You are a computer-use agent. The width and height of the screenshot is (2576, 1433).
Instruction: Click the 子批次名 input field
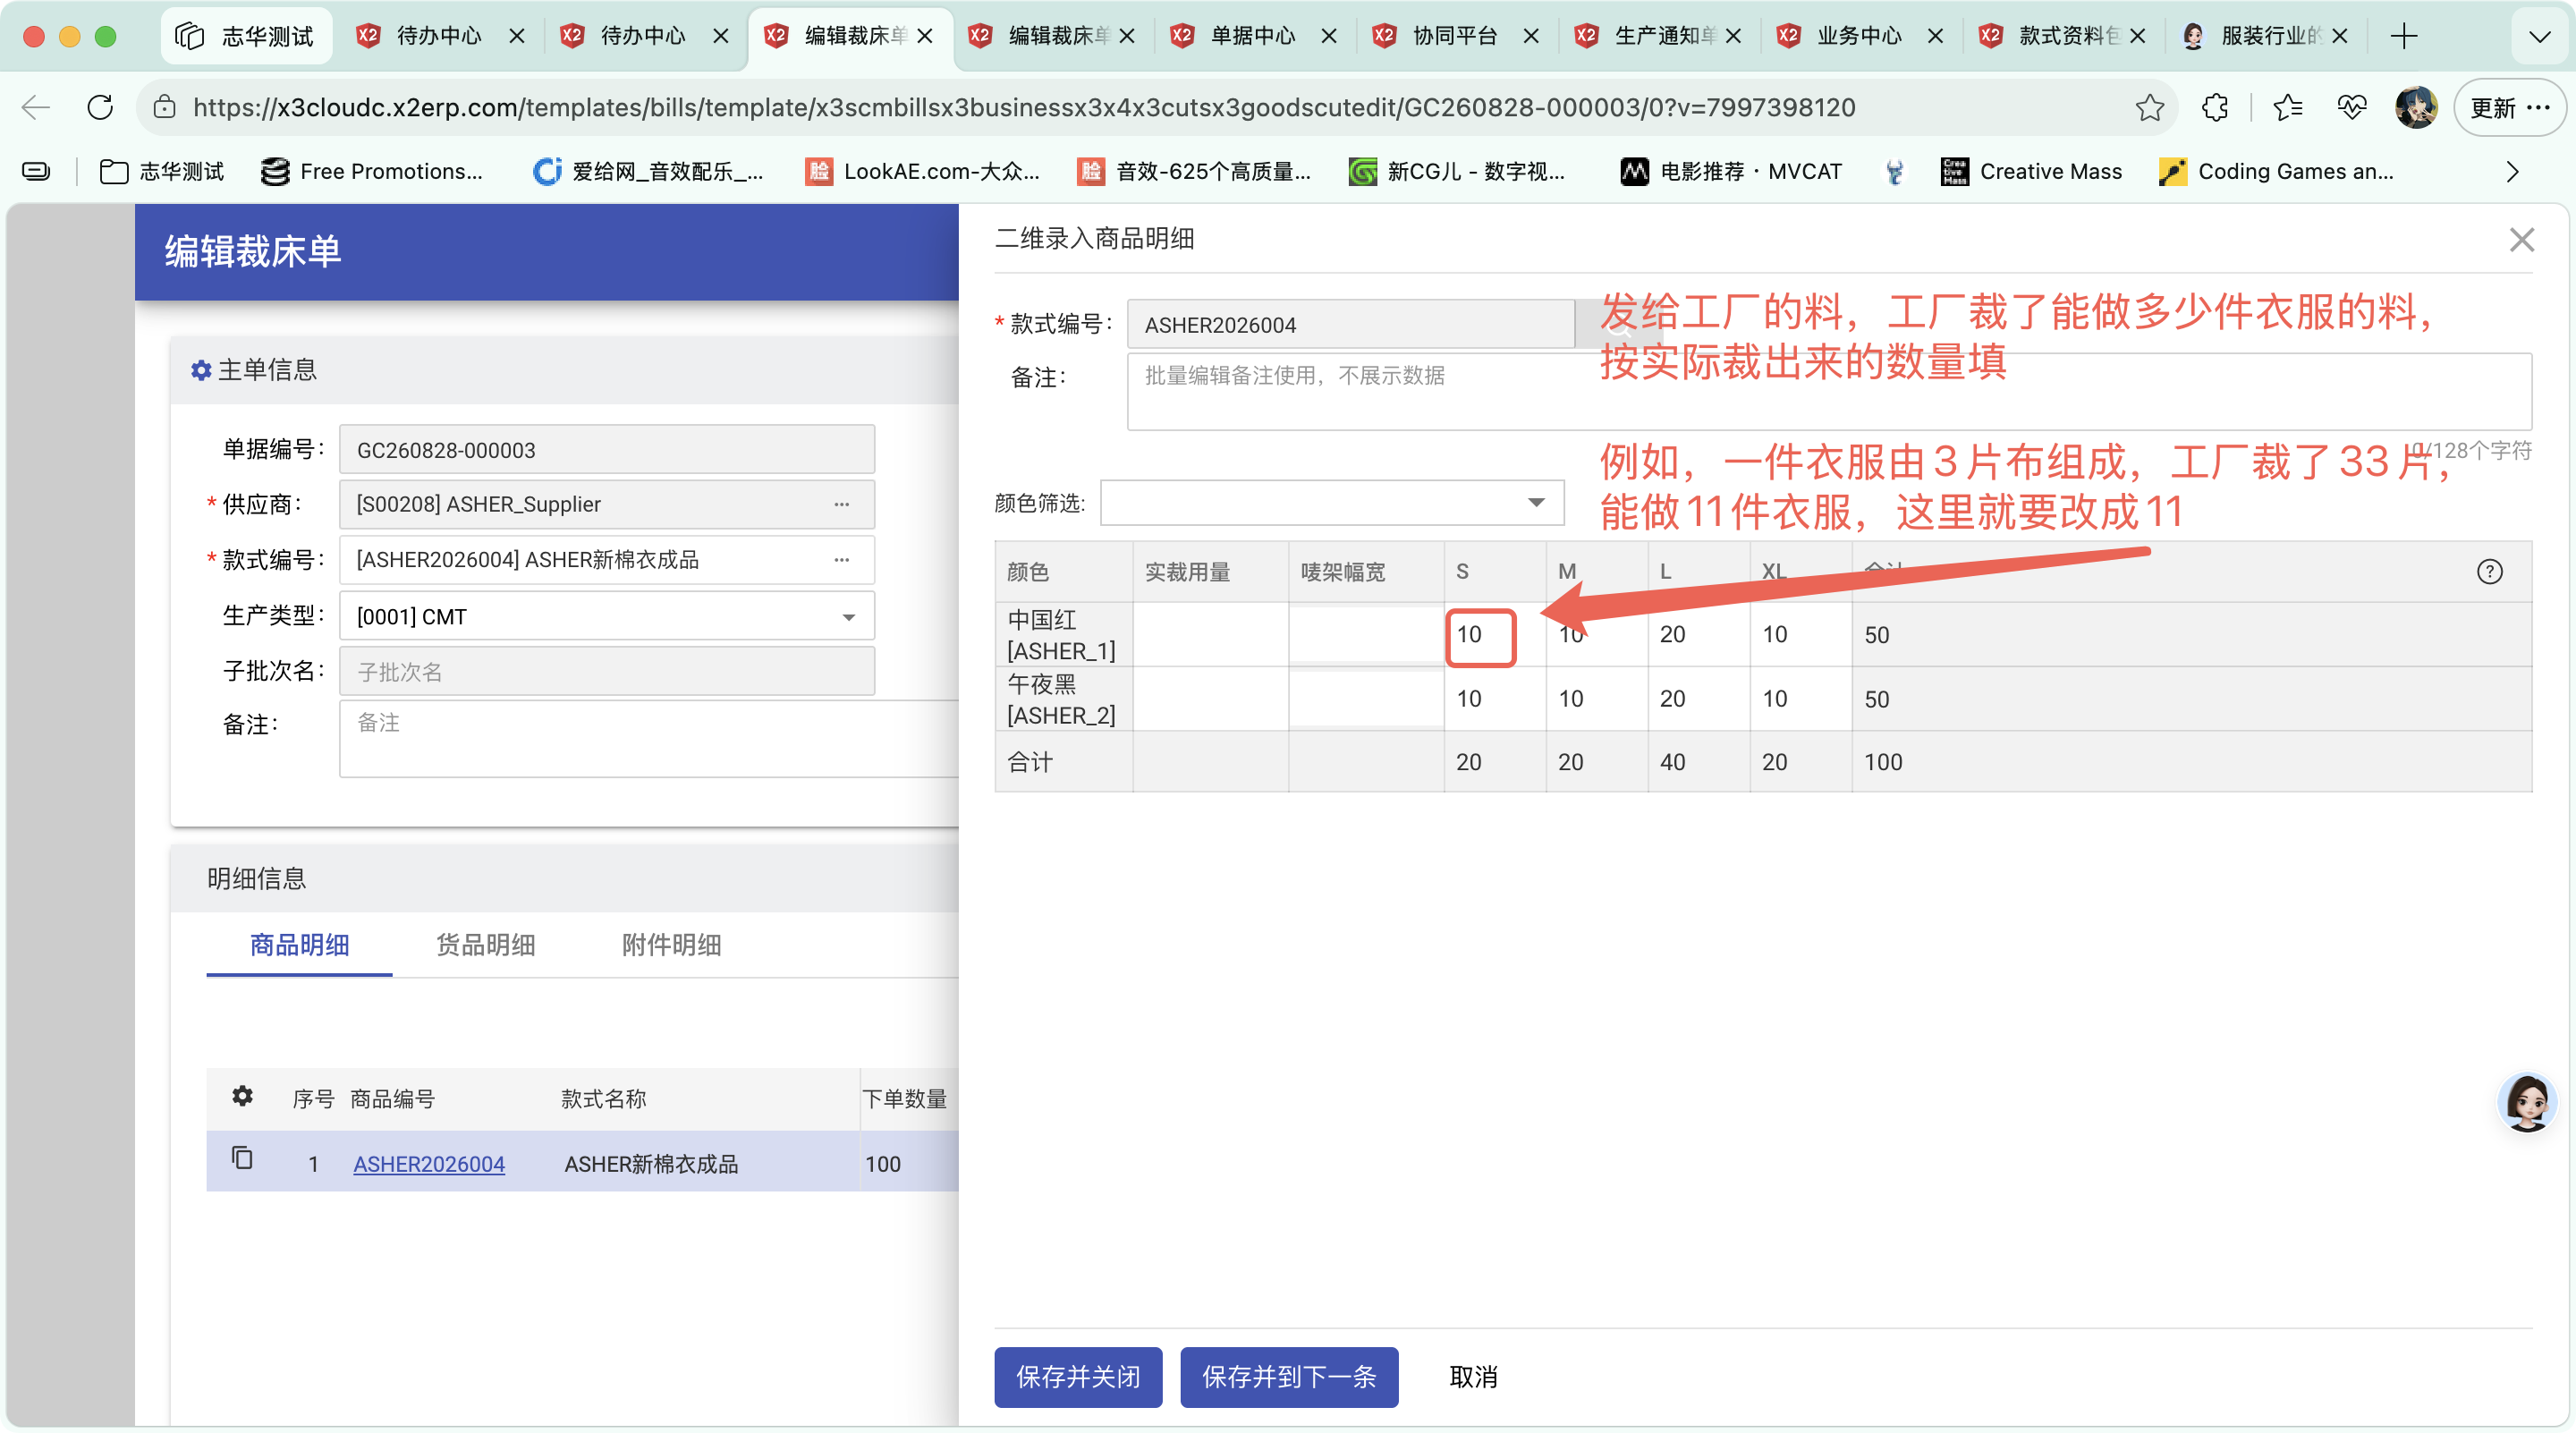pyautogui.click(x=607, y=672)
